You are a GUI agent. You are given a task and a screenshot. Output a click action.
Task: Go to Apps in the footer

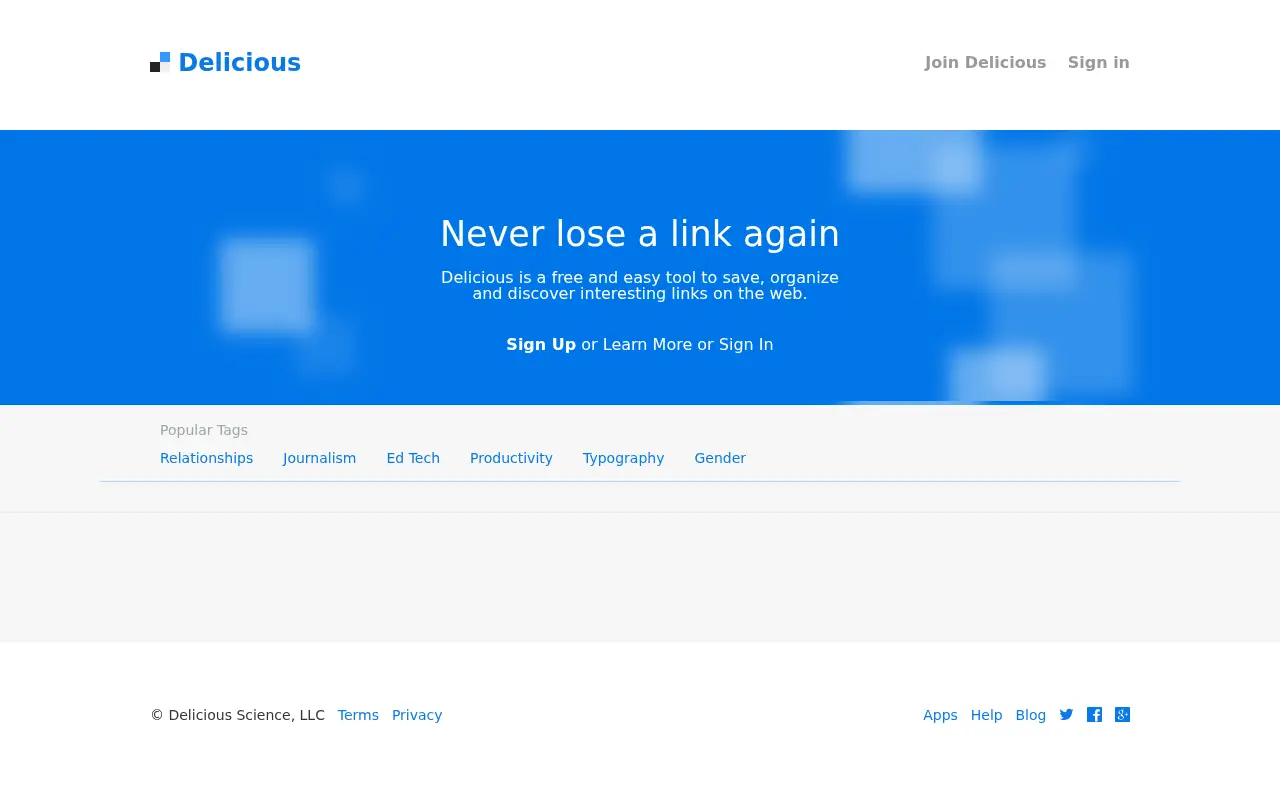[x=940, y=715]
